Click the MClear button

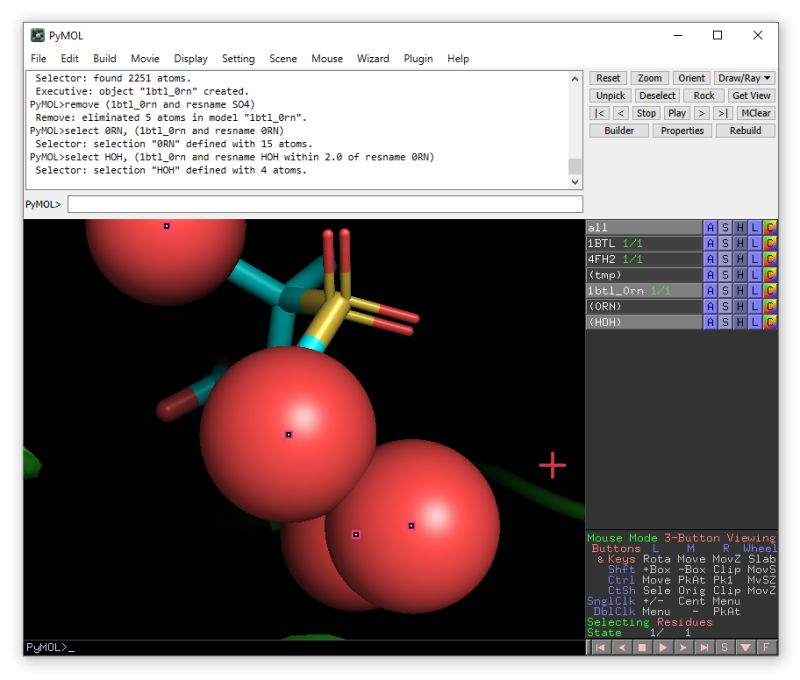(x=756, y=113)
